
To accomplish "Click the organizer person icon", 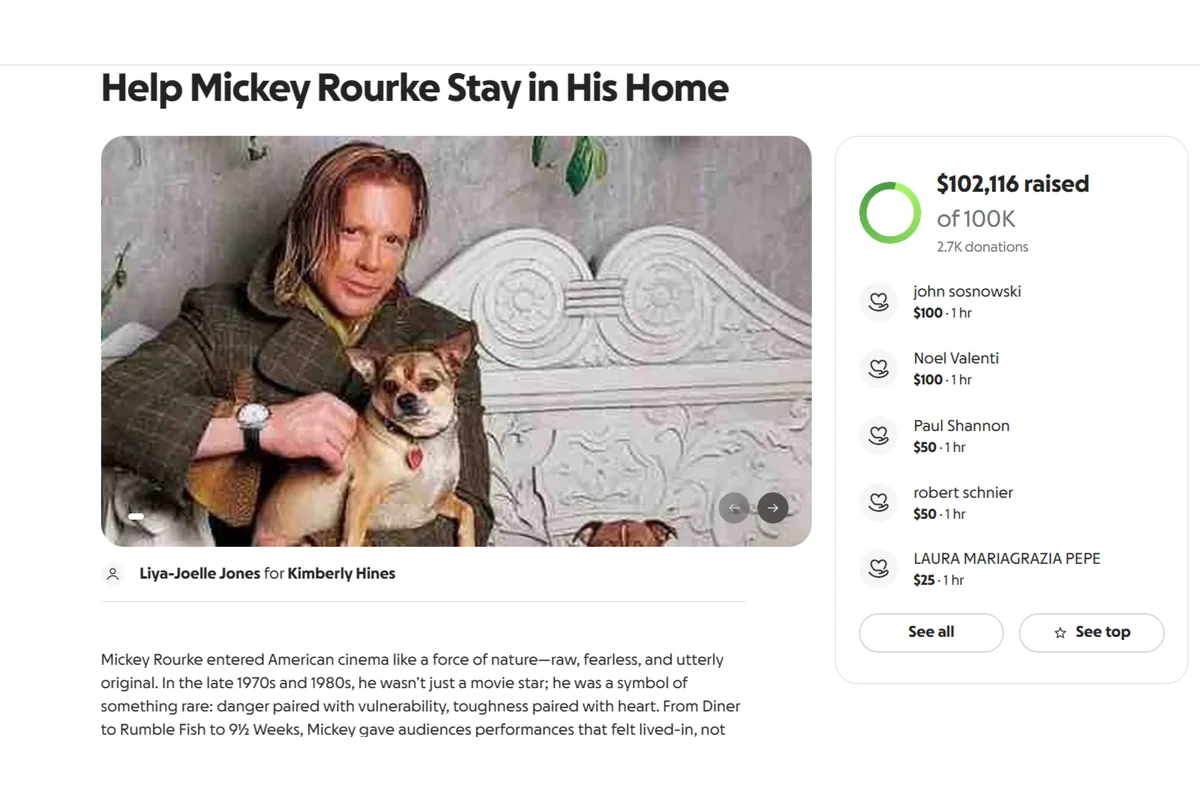I will click(113, 574).
